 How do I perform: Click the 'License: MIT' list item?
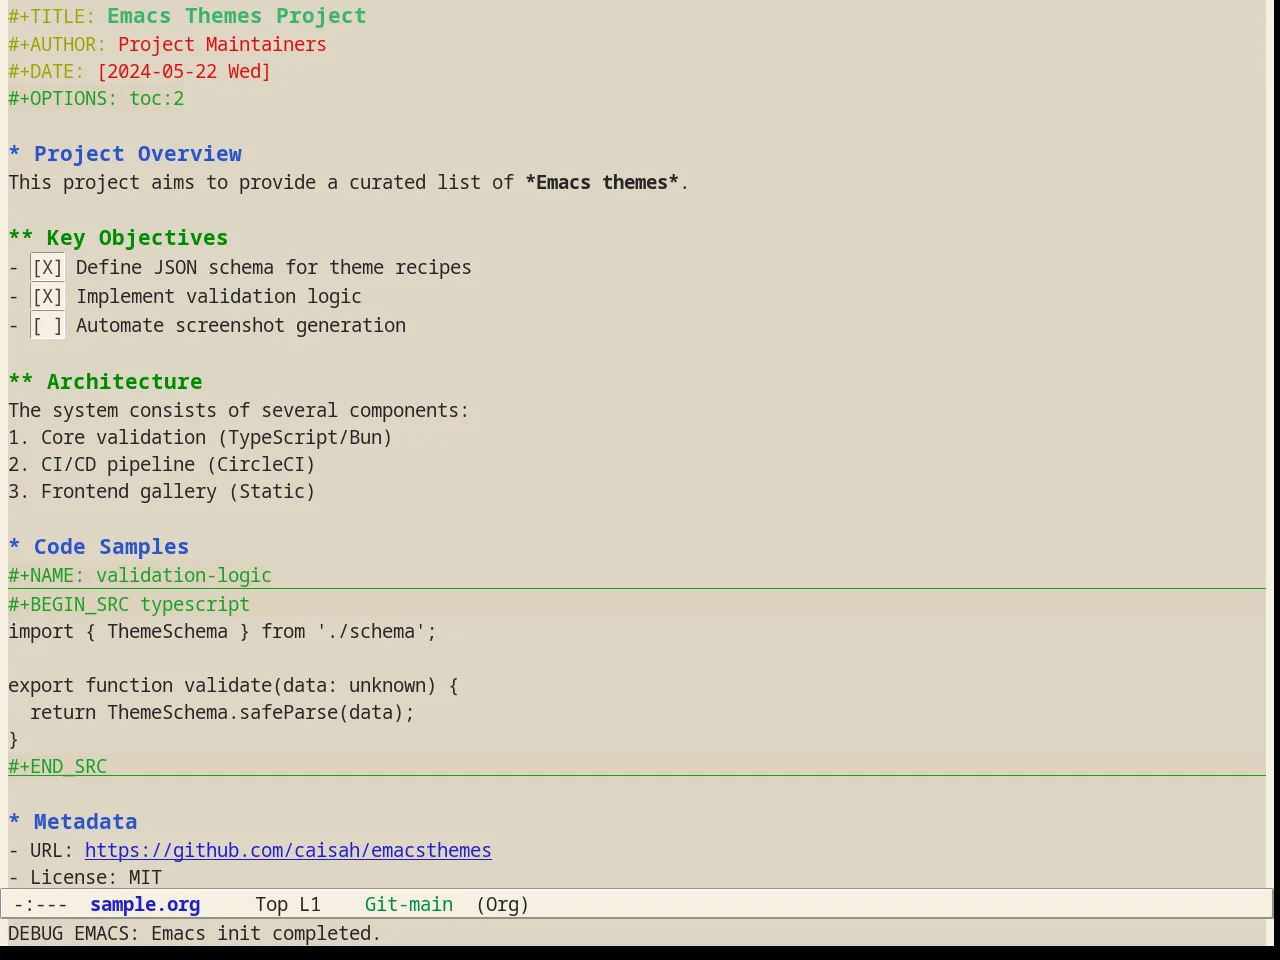[x=85, y=878]
